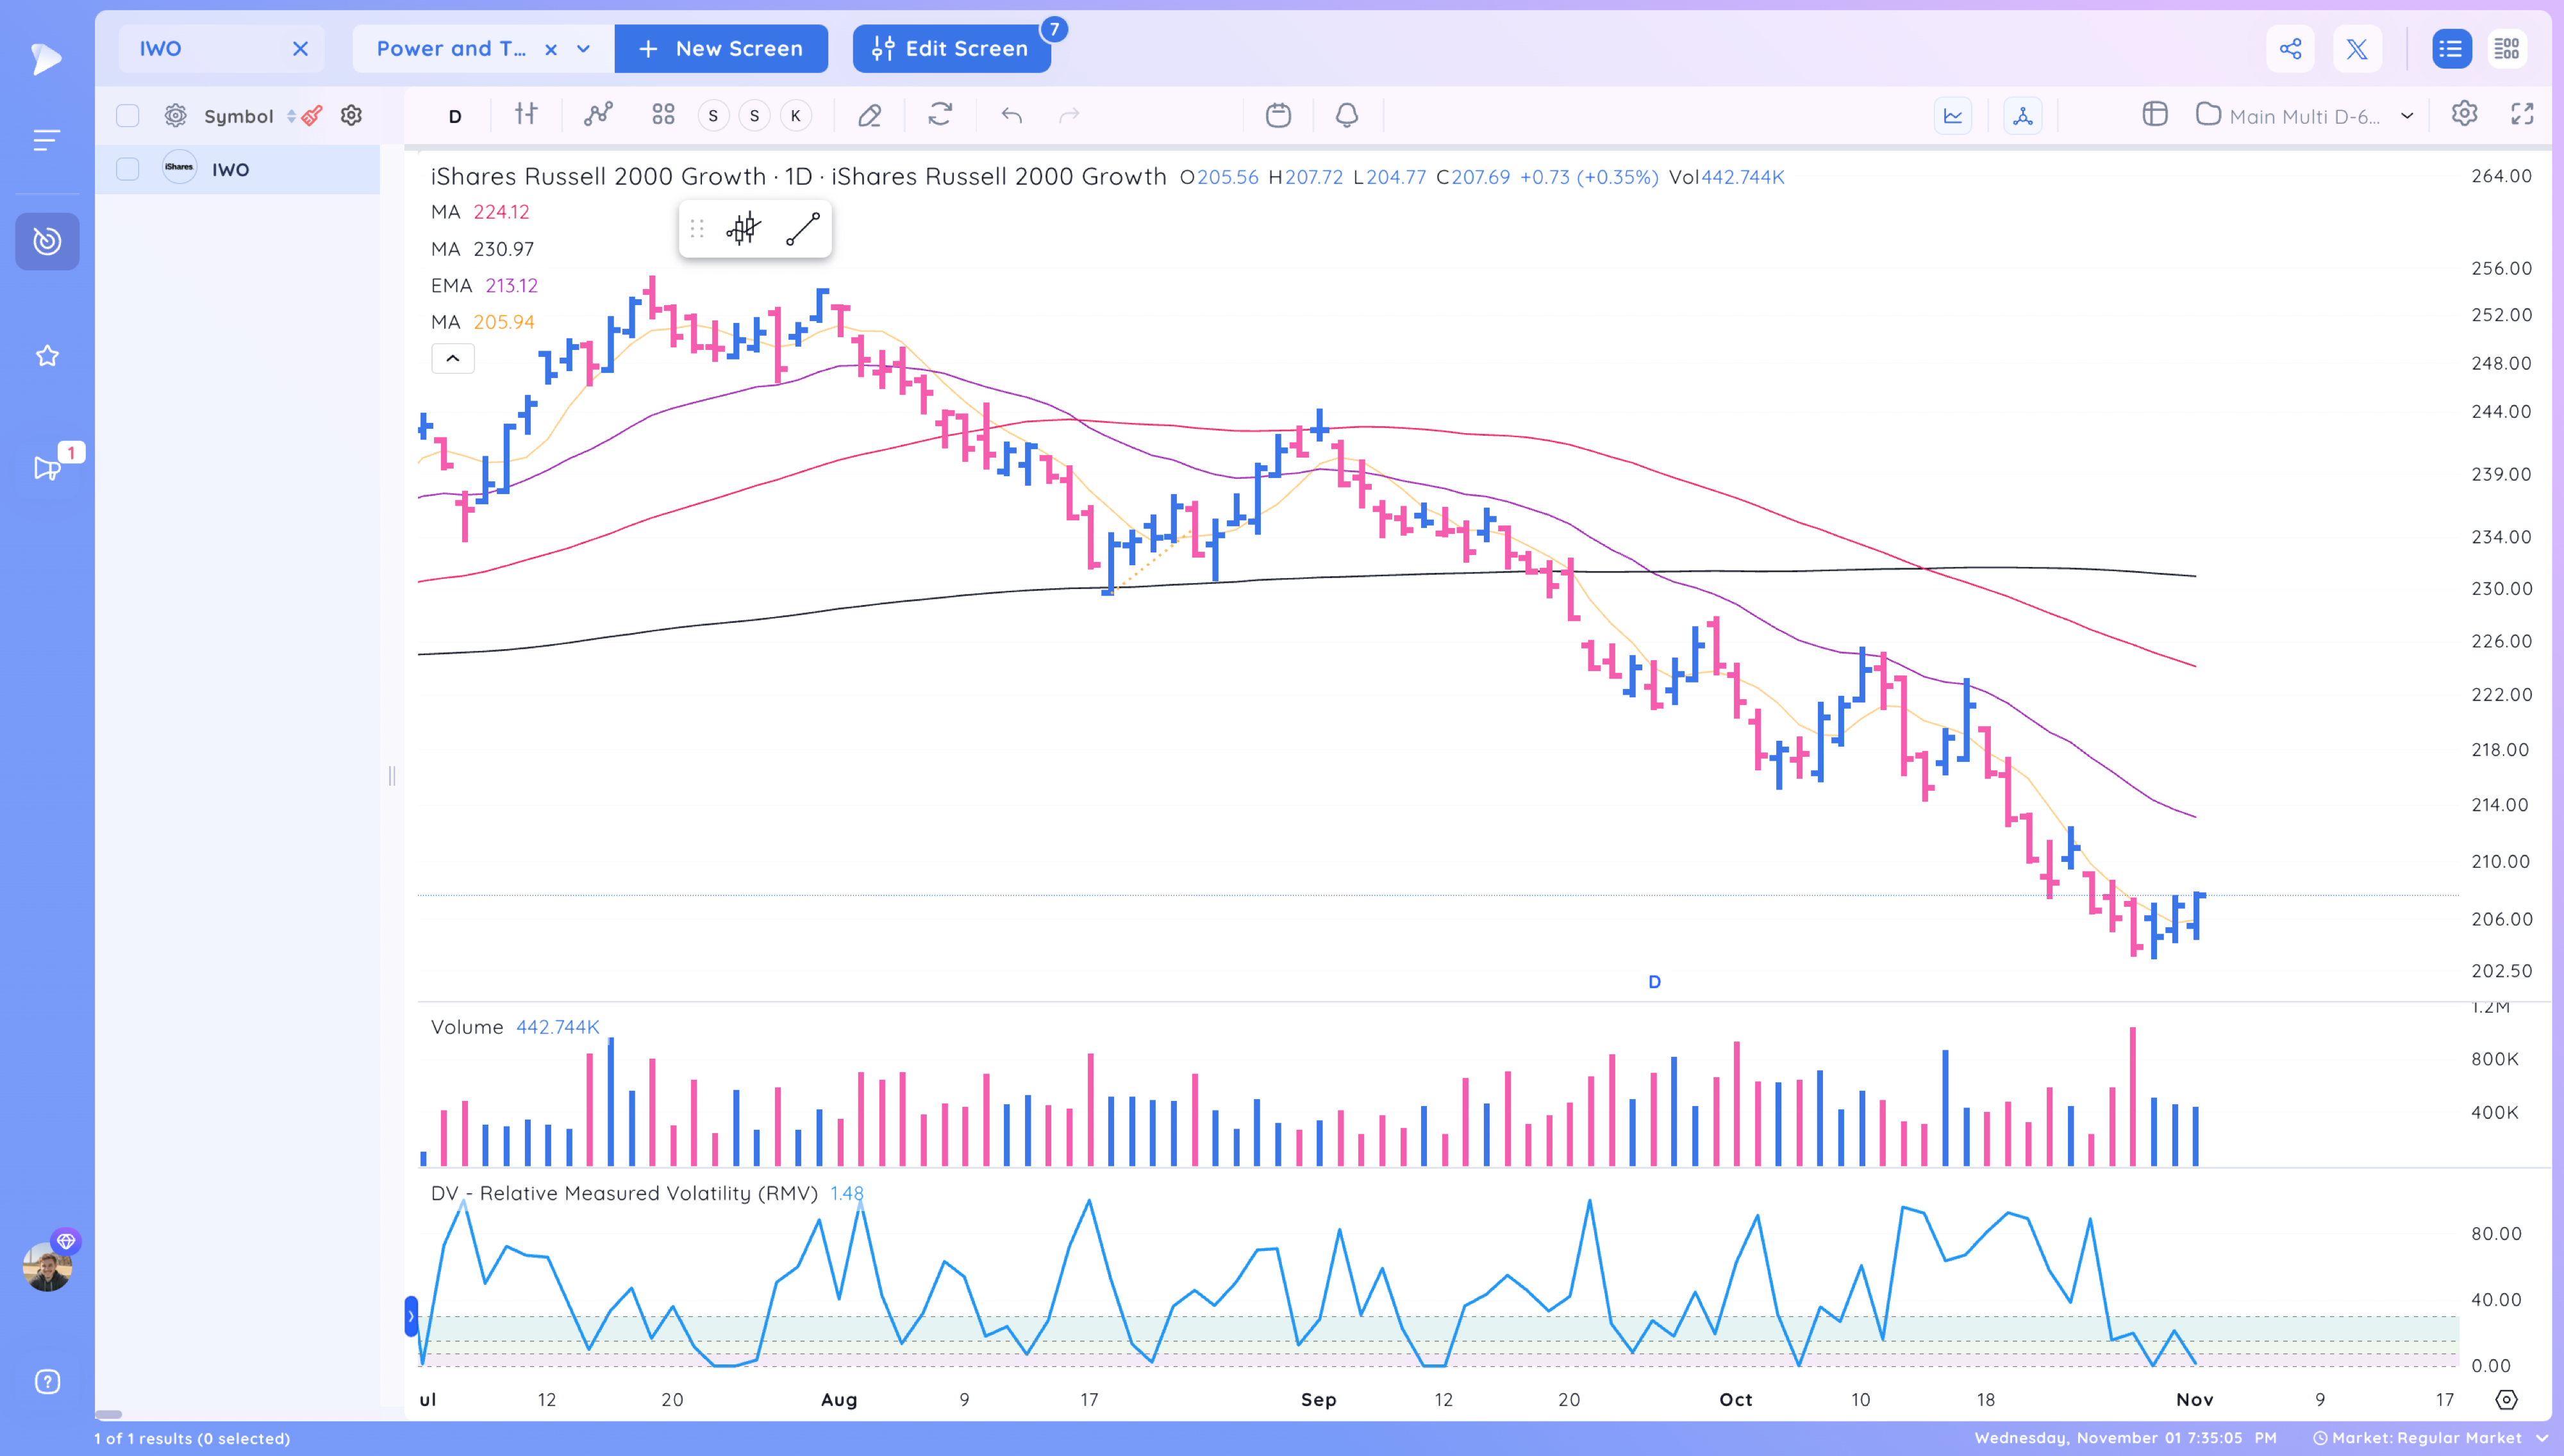Switch to the Power and T... tab
This screenshot has height=1456, width=2564.
[x=451, y=49]
